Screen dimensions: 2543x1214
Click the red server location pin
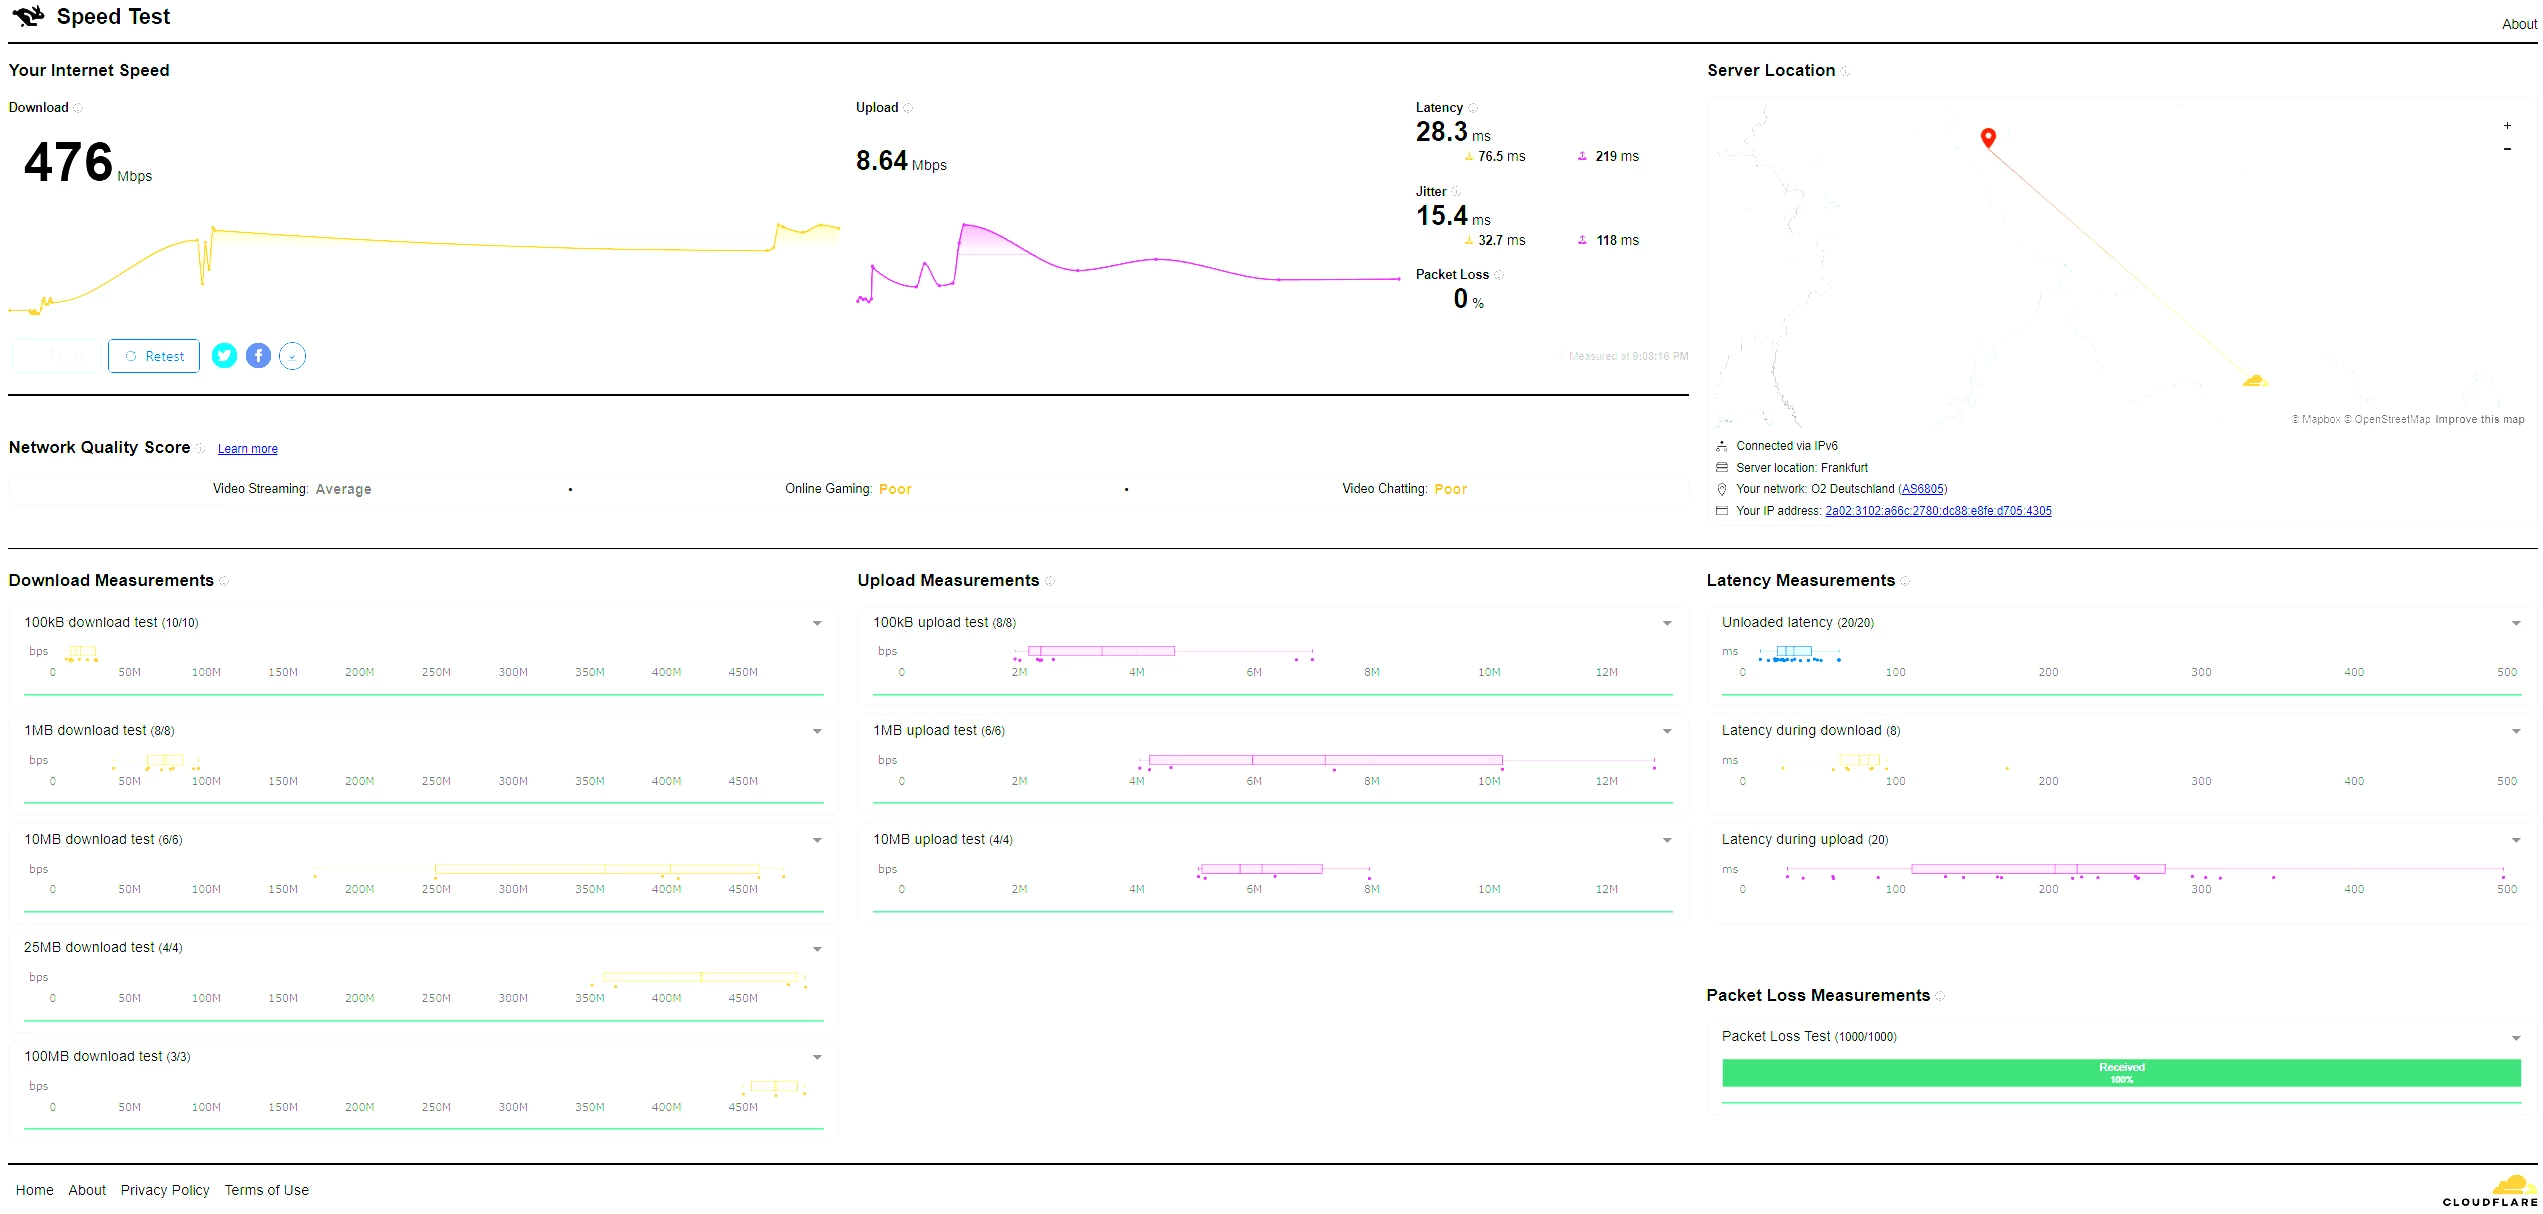pyautogui.click(x=1987, y=137)
